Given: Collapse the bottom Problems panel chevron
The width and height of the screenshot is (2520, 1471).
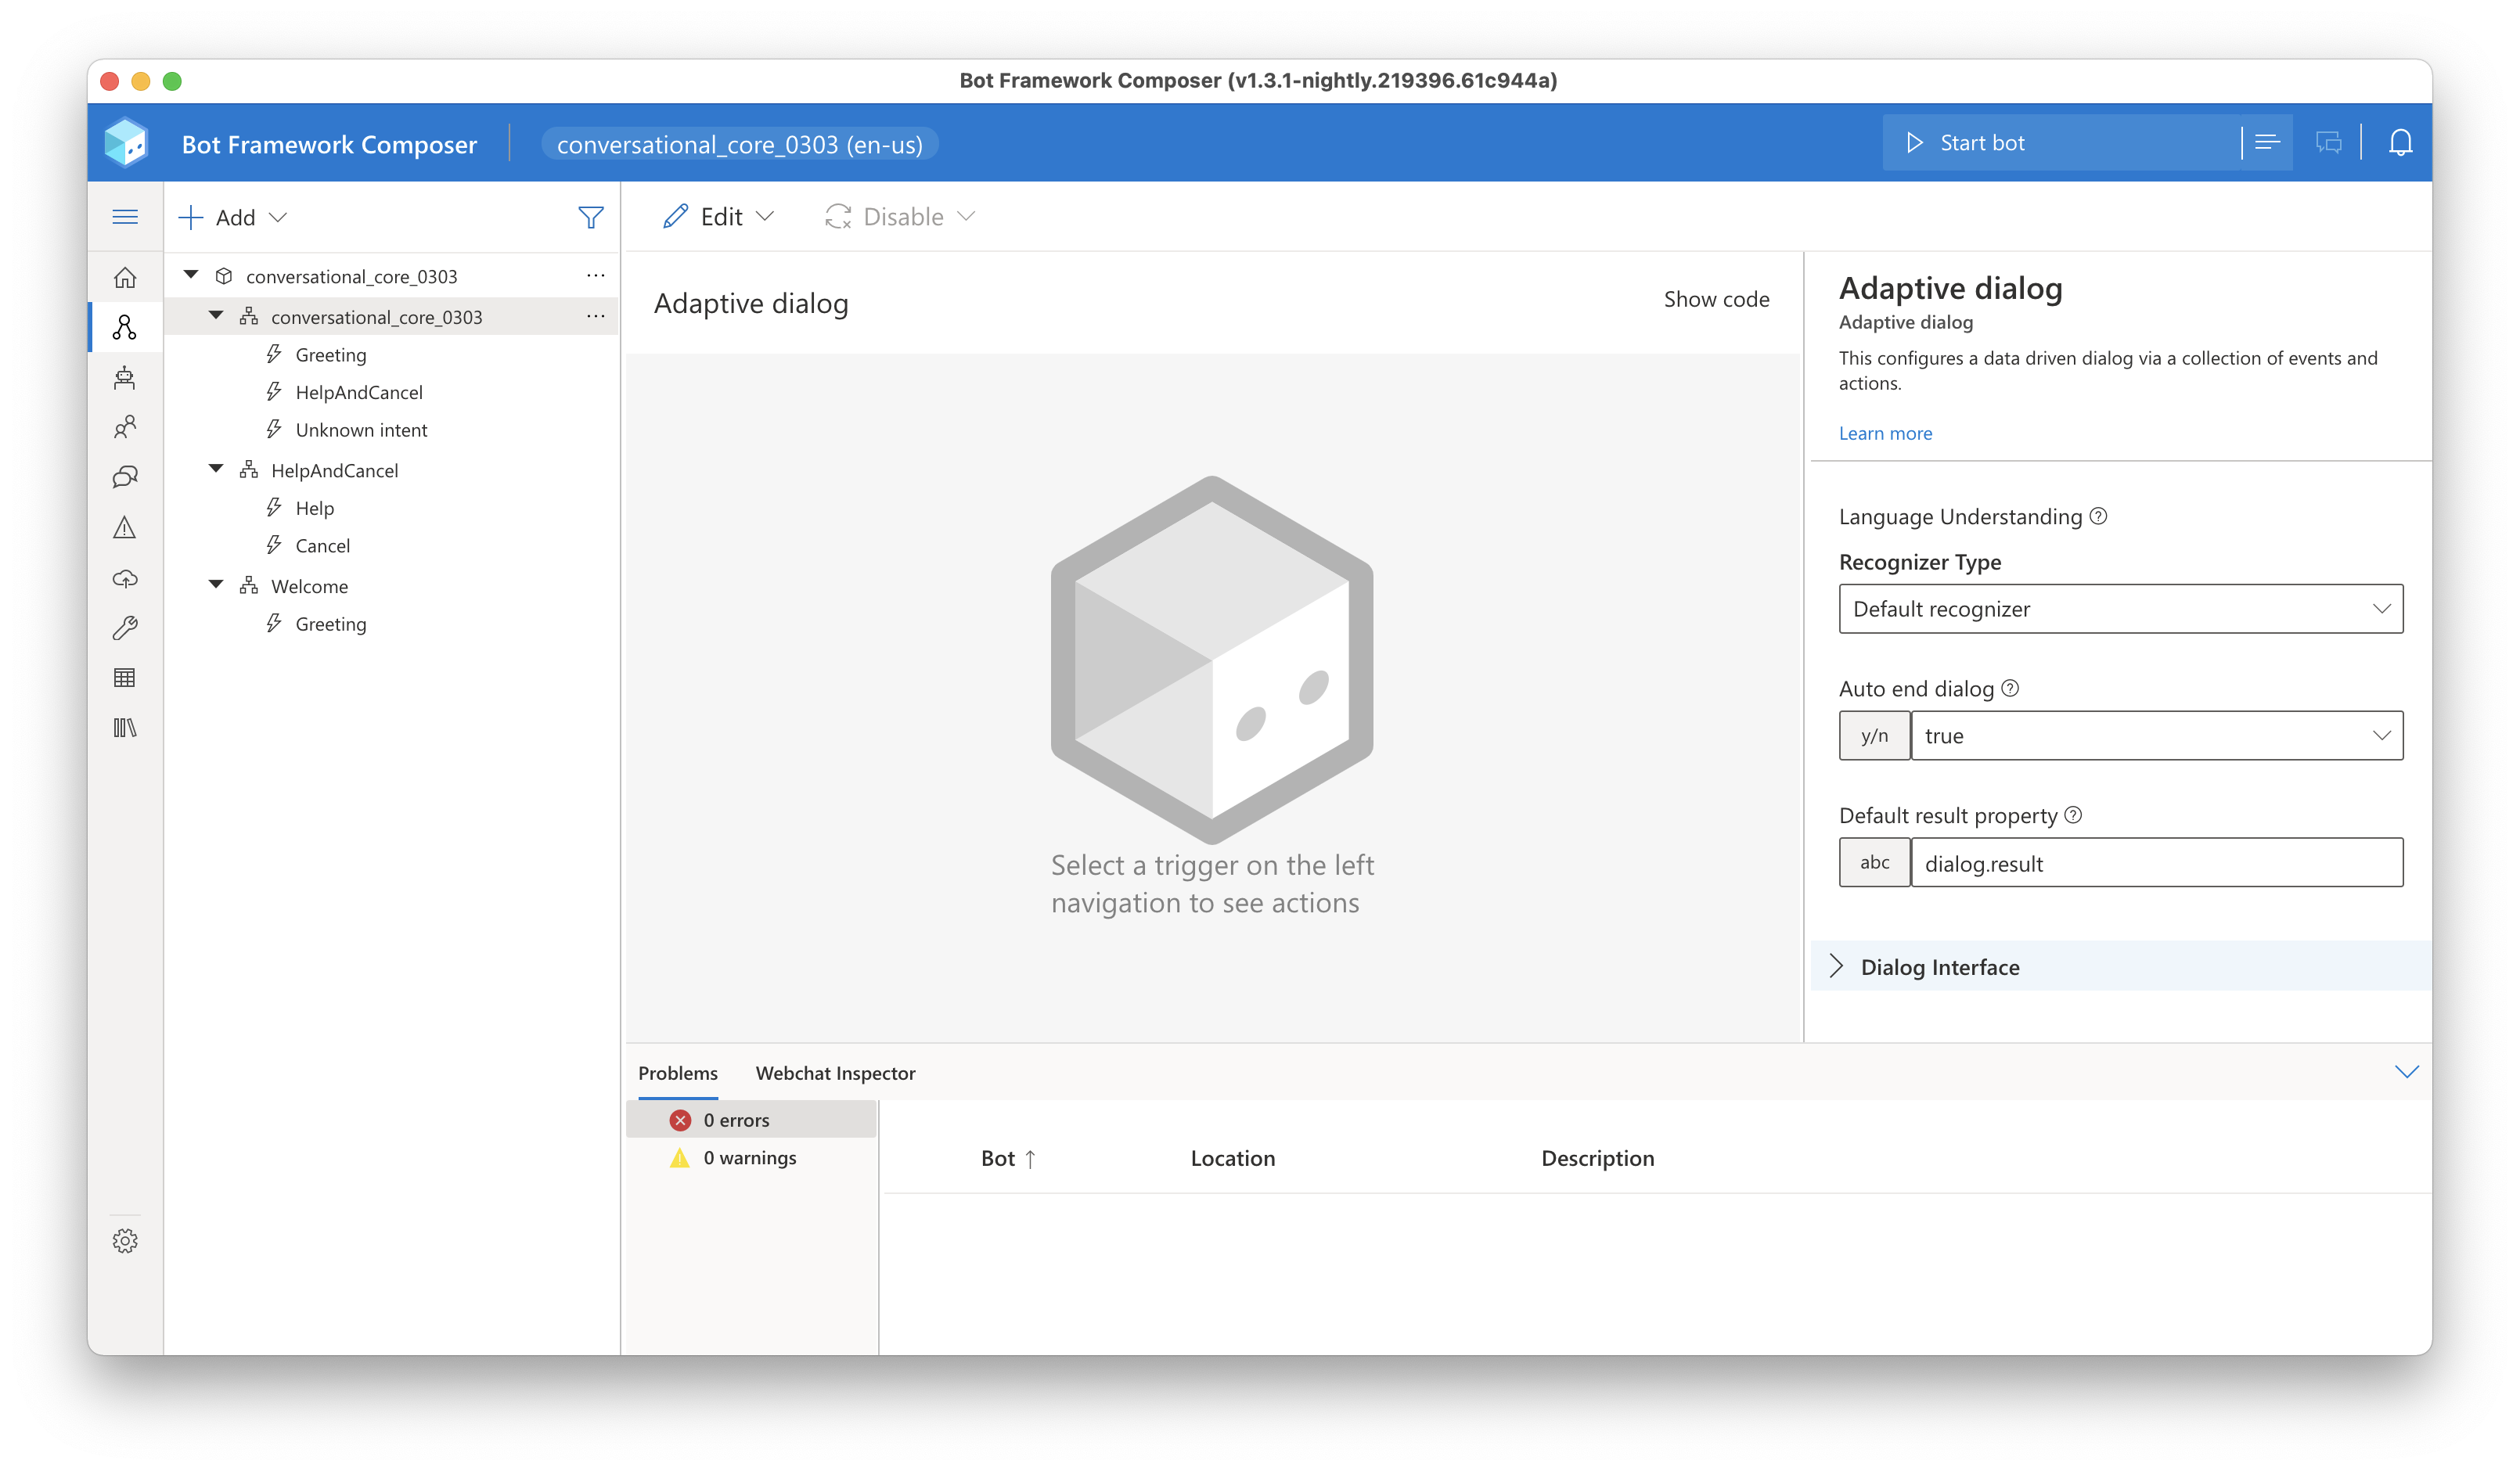Looking at the screenshot, I should 2406,1072.
